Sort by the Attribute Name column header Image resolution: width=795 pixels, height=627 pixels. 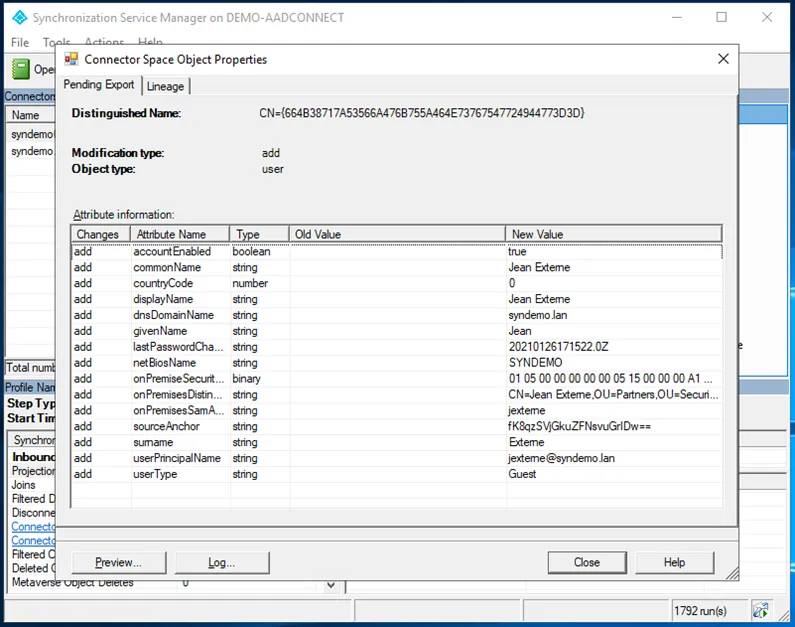click(179, 234)
